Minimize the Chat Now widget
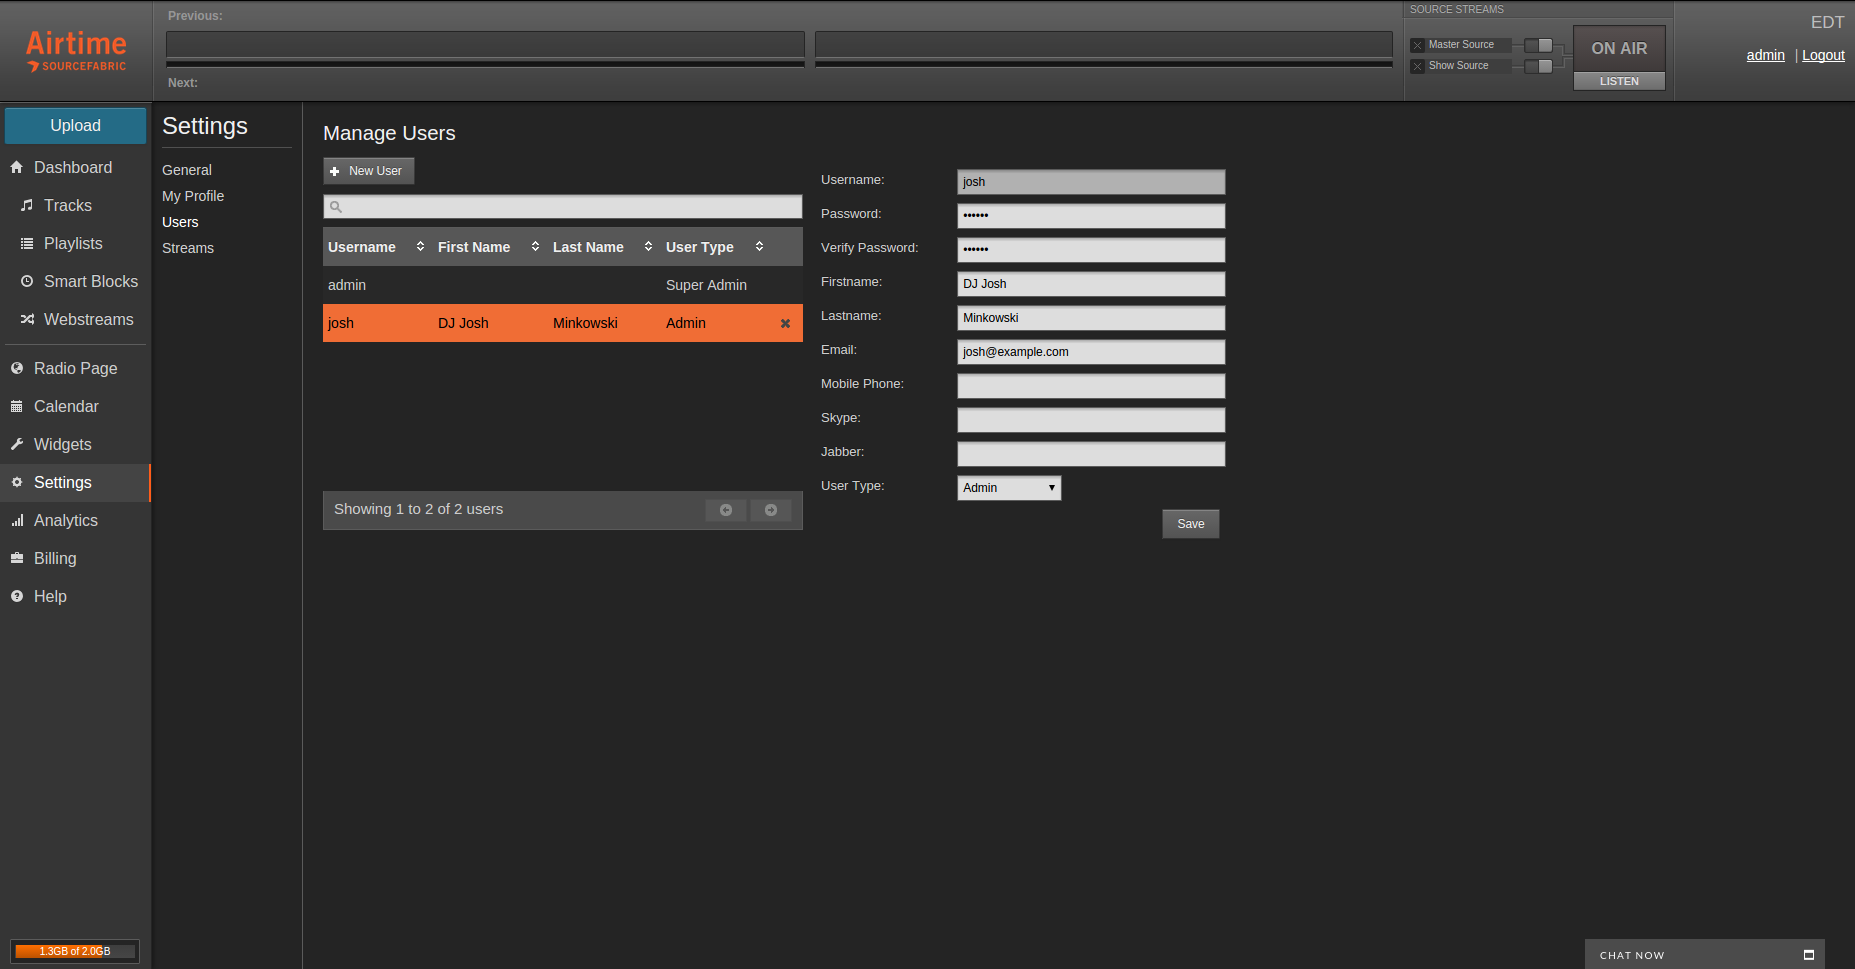Viewport: 1855px width, 969px height. [x=1808, y=955]
